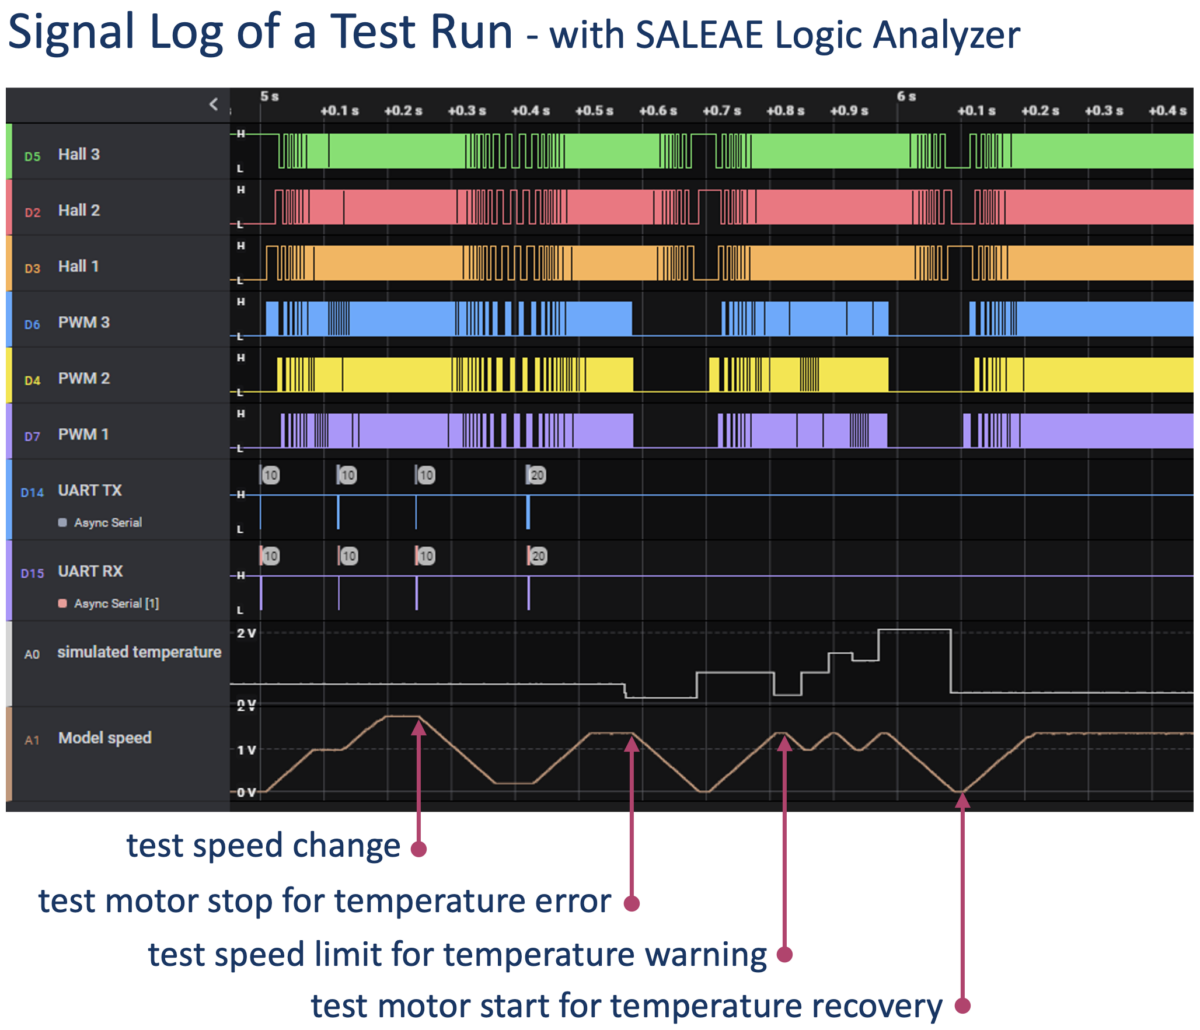Click the decoded 20 bubble on UART TX

(x=537, y=475)
